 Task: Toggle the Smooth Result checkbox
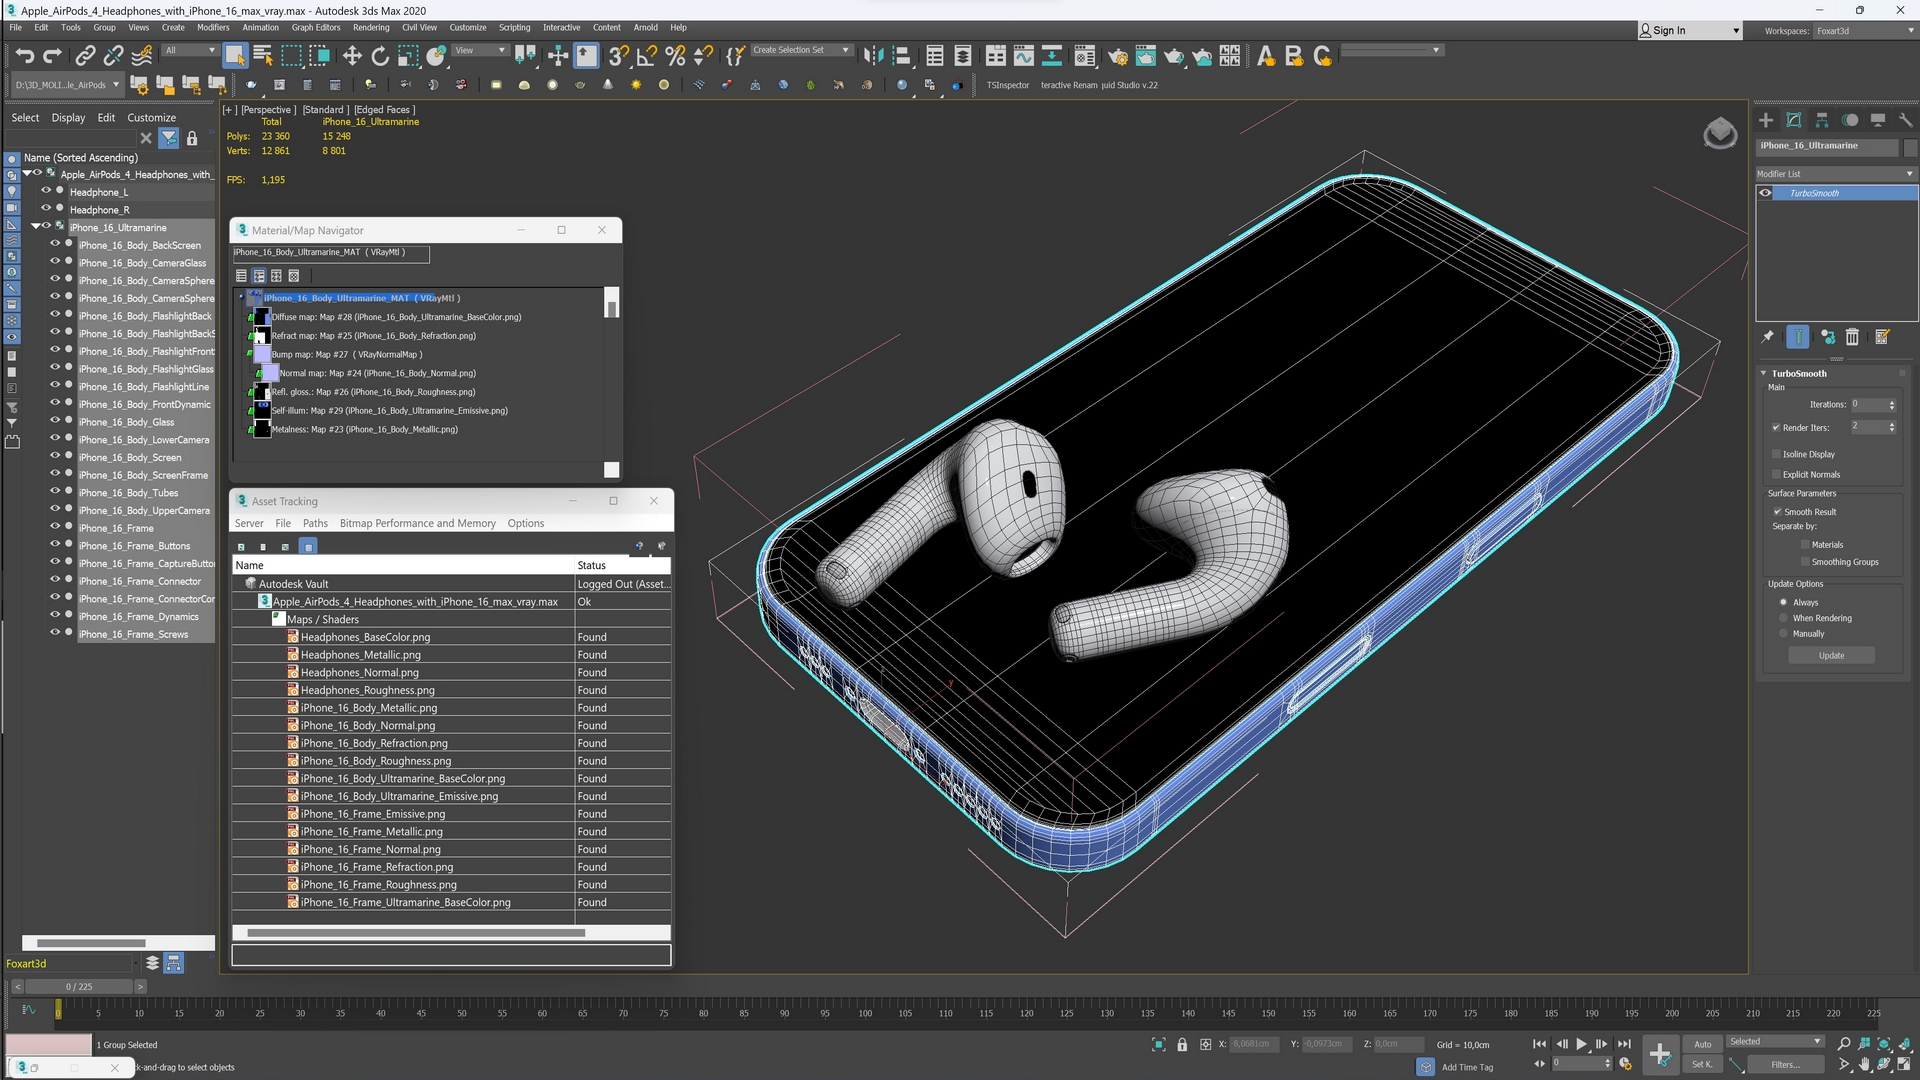click(1777, 512)
